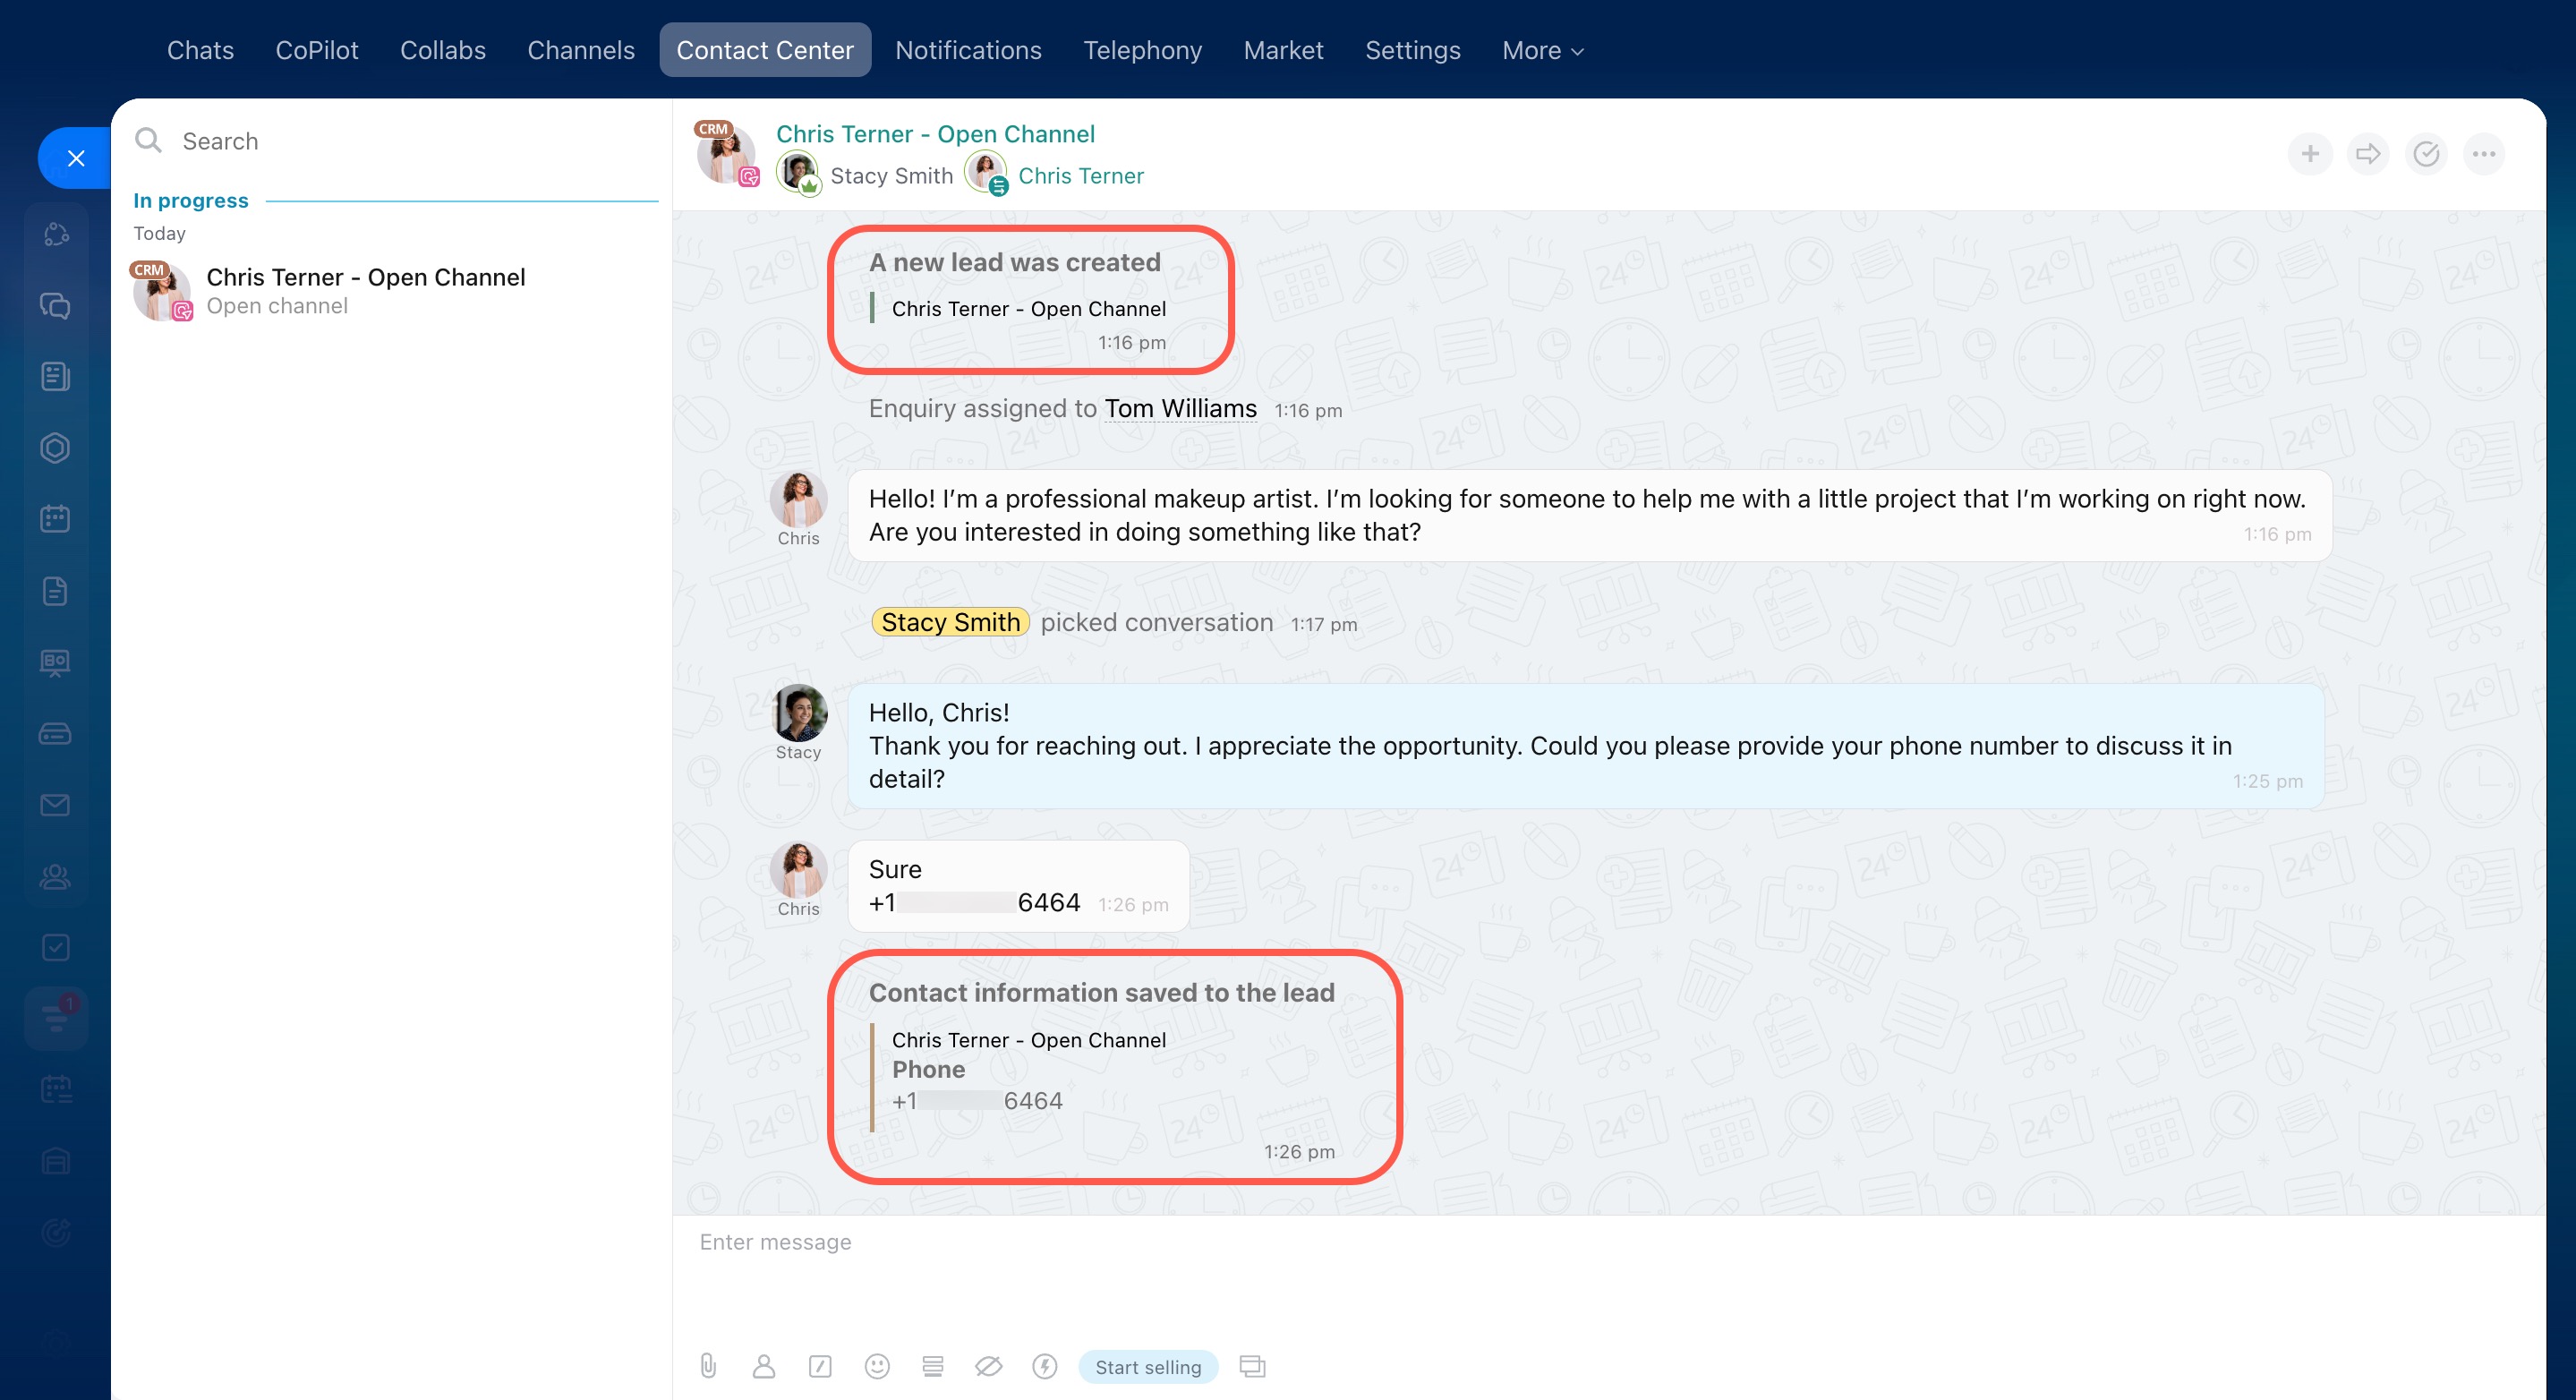
Task: Open the three-dots options menu in the chat header
Action: 2484,154
